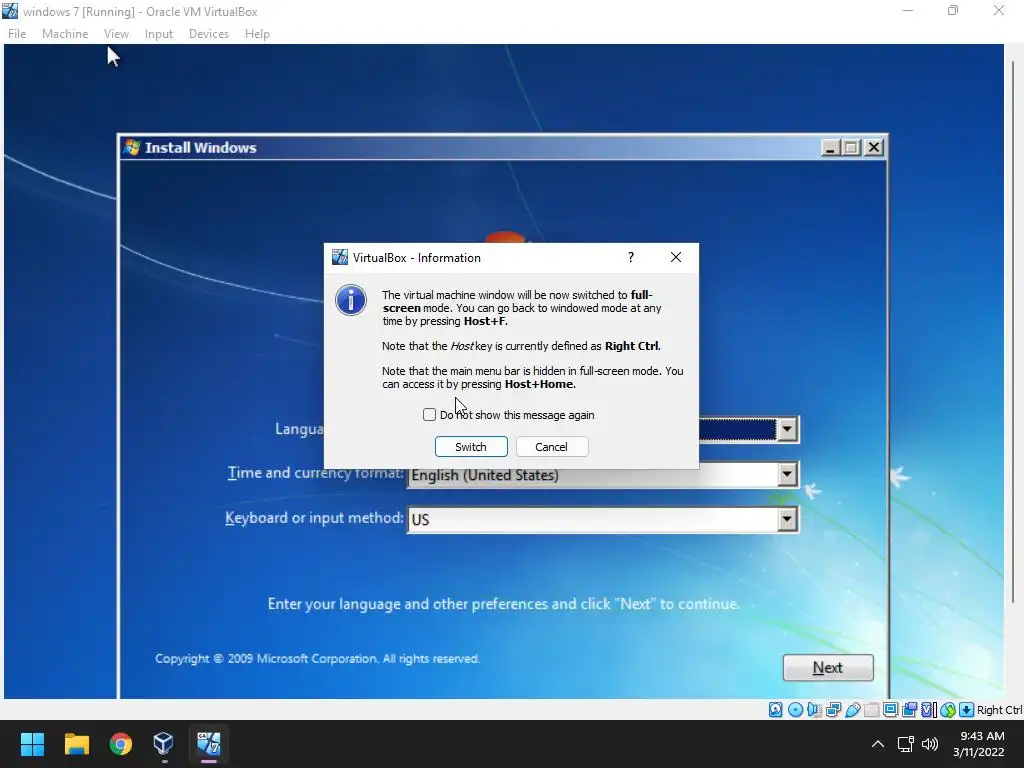This screenshot has height=768, width=1024.
Task: Launch Google Chrome from taskbar
Action: tap(121, 744)
